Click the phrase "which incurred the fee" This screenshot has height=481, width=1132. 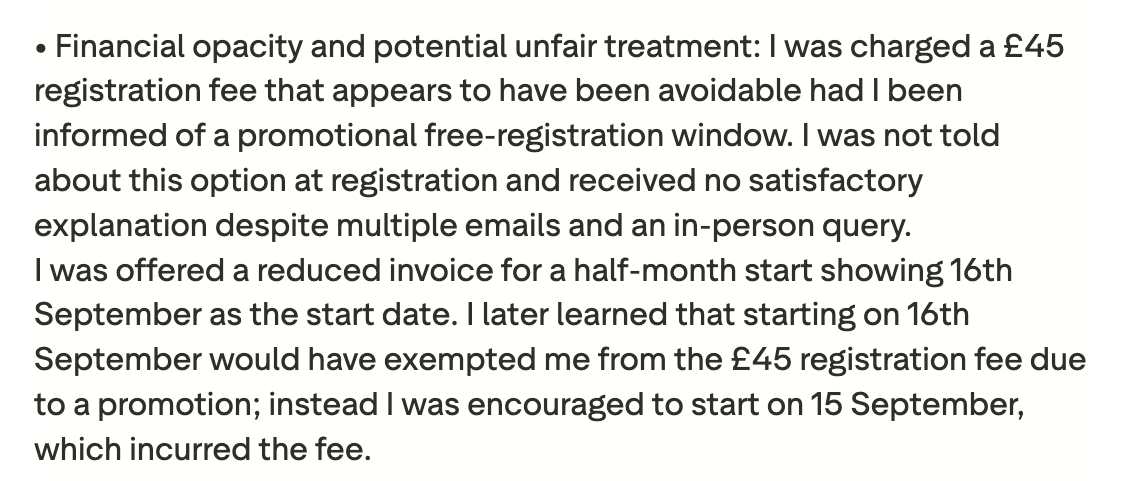[202, 449]
